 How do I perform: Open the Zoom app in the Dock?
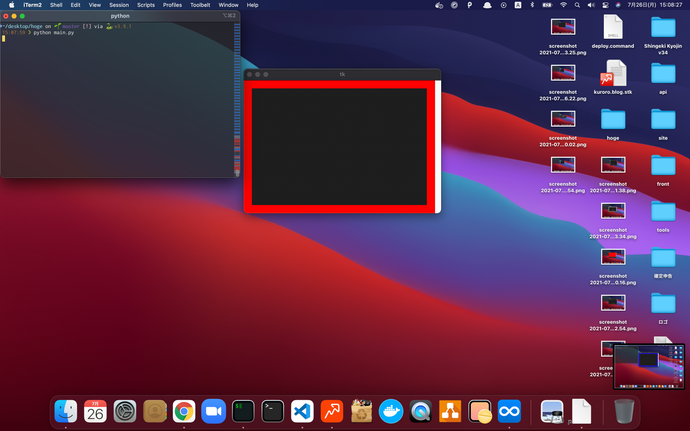(x=213, y=411)
